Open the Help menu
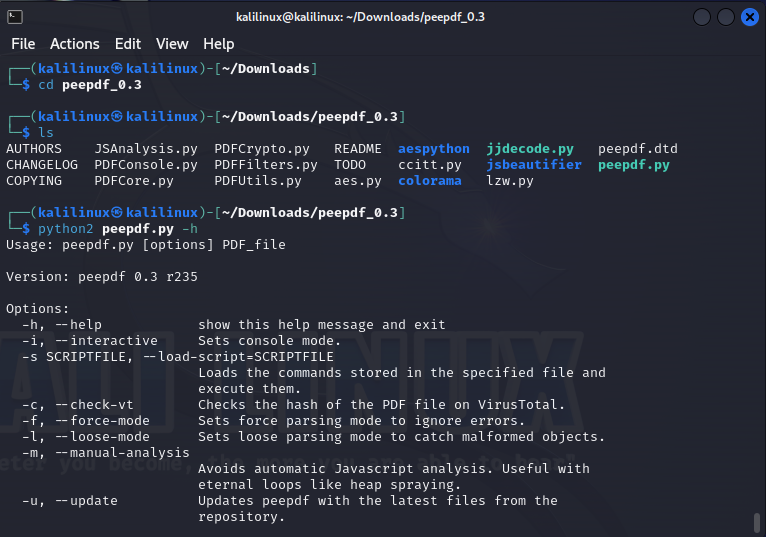Viewport: 766px width, 537px height. (x=218, y=44)
